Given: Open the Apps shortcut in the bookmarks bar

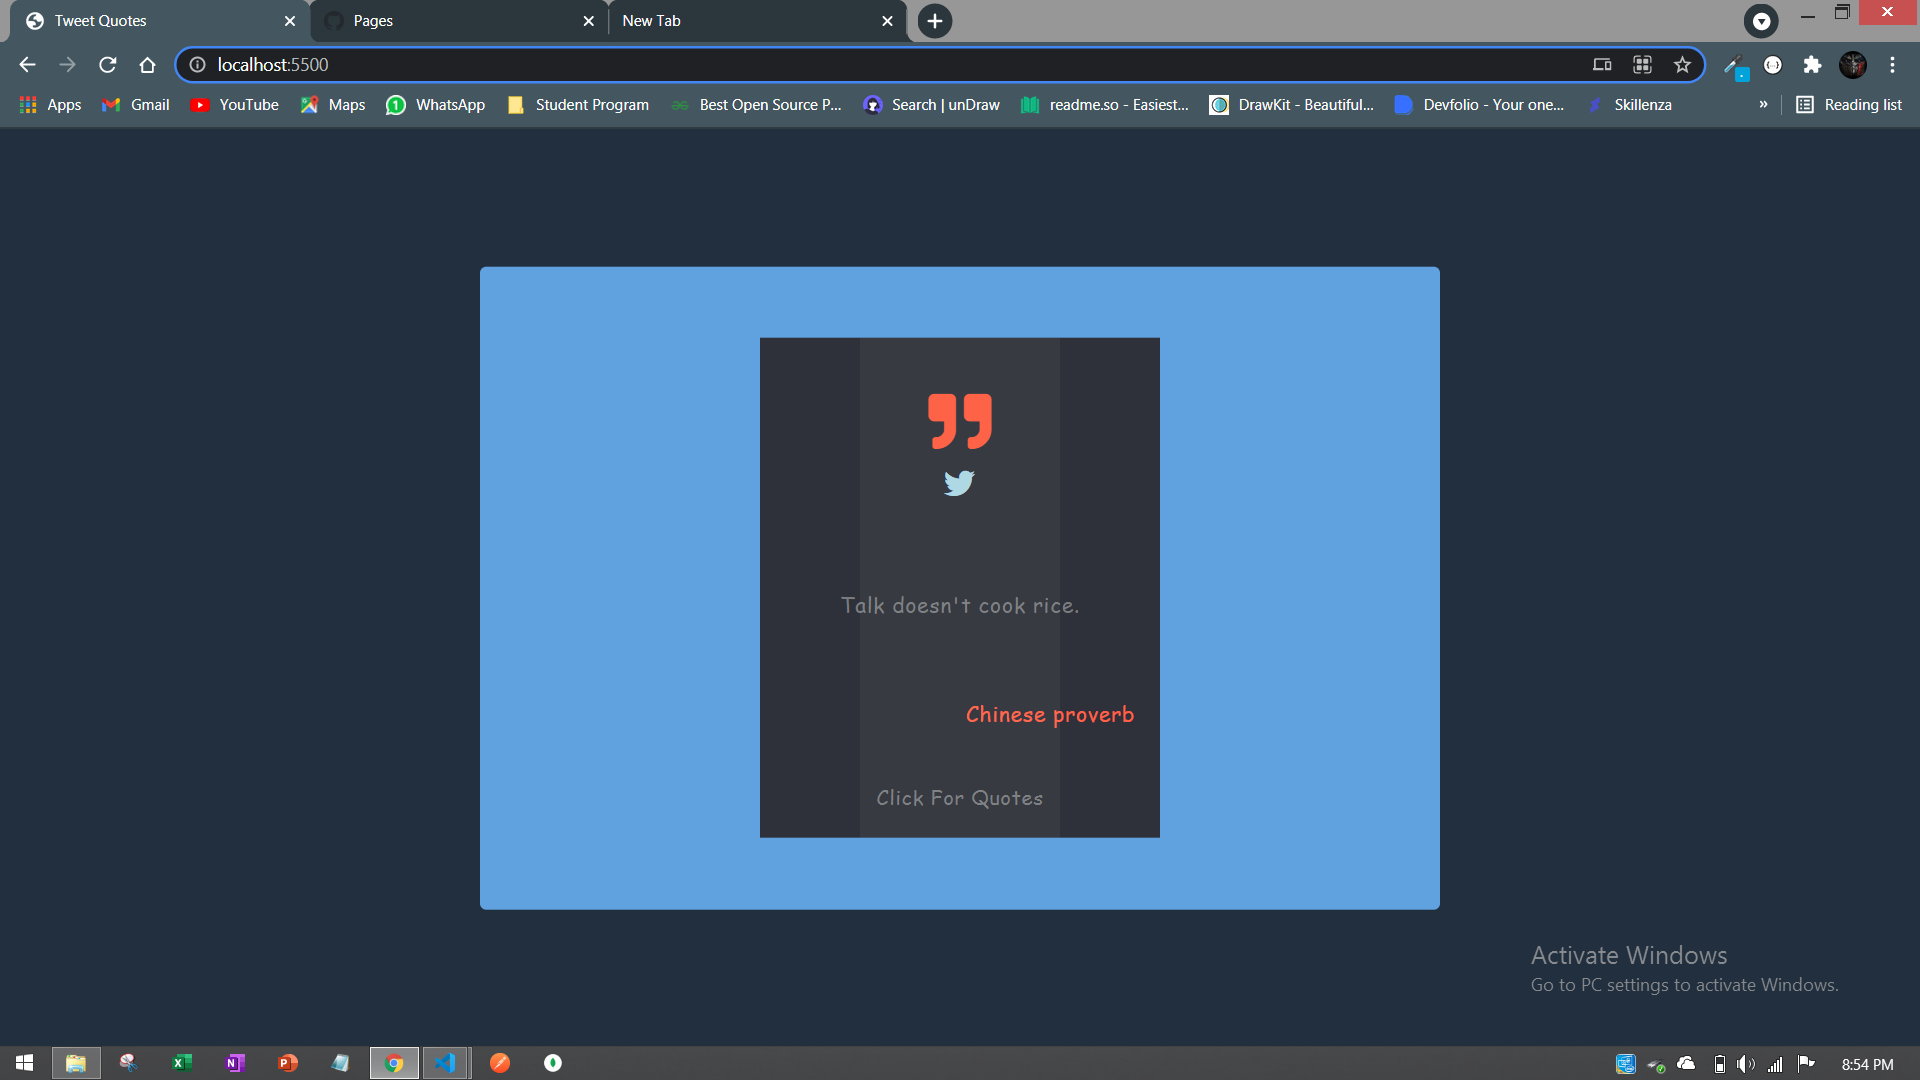Looking at the screenshot, I should (x=51, y=105).
